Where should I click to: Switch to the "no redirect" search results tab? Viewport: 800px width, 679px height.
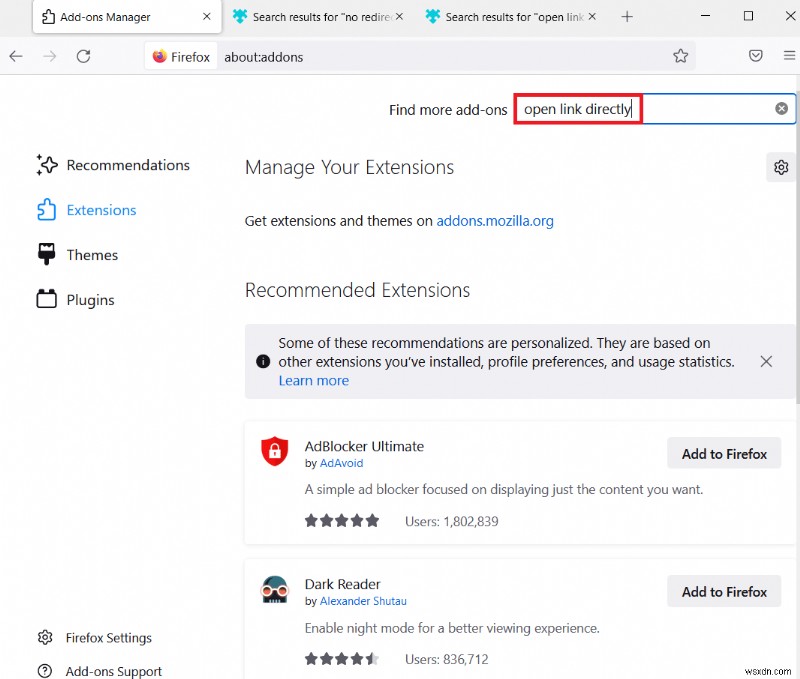[316, 17]
